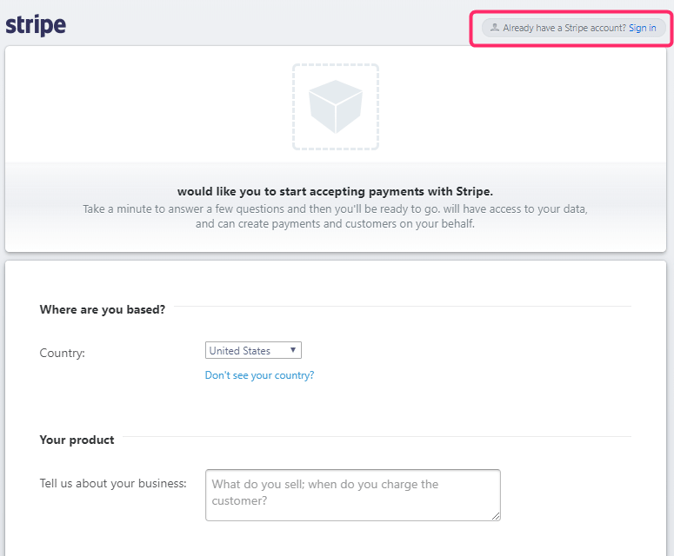Click the arrow on the United States selector
The width and height of the screenshot is (674, 556).
[x=293, y=350]
